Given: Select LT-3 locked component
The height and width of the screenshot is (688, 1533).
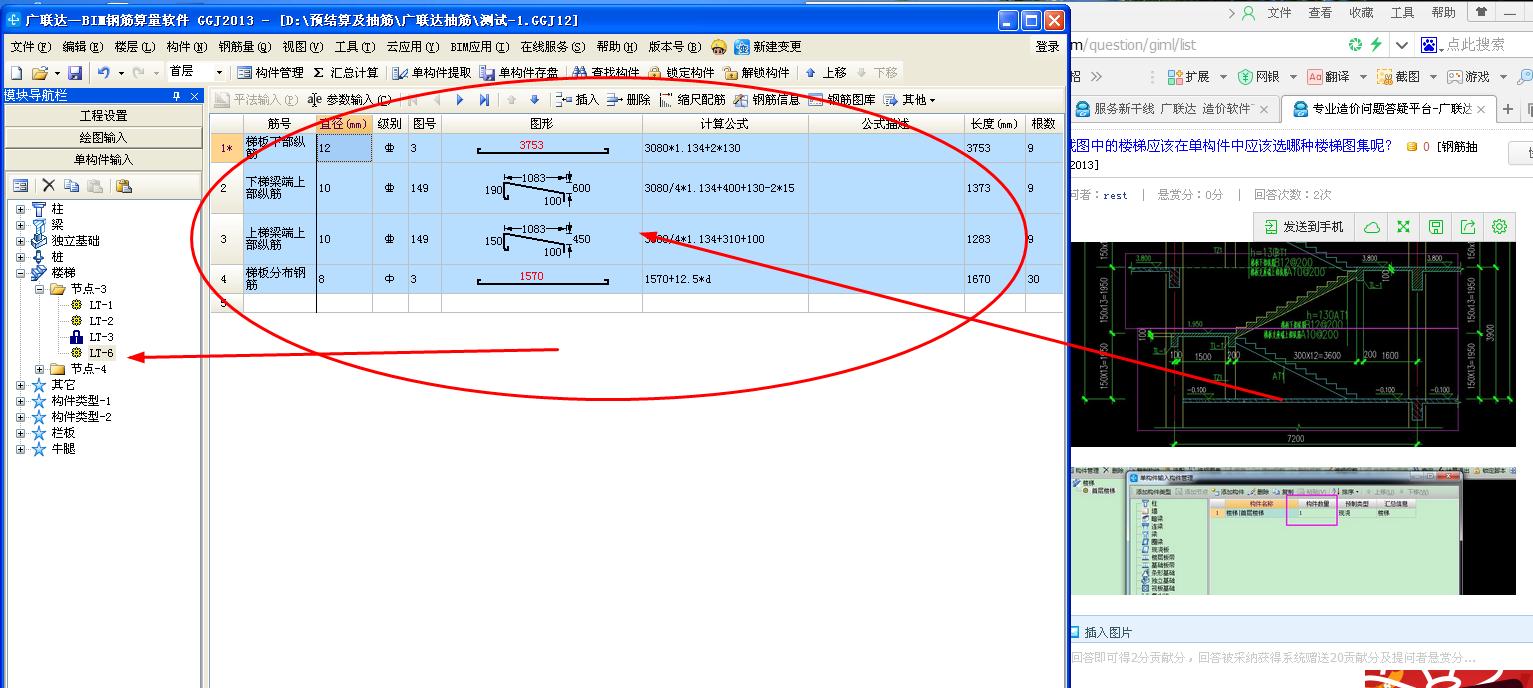Looking at the screenshot, I should click(x=101, y=337).
